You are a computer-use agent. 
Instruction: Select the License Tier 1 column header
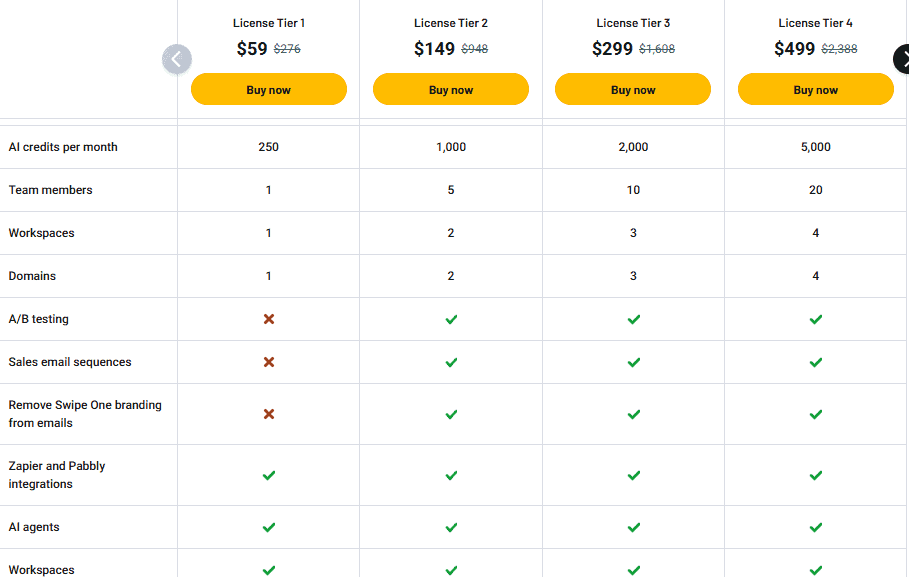[268, 22]
